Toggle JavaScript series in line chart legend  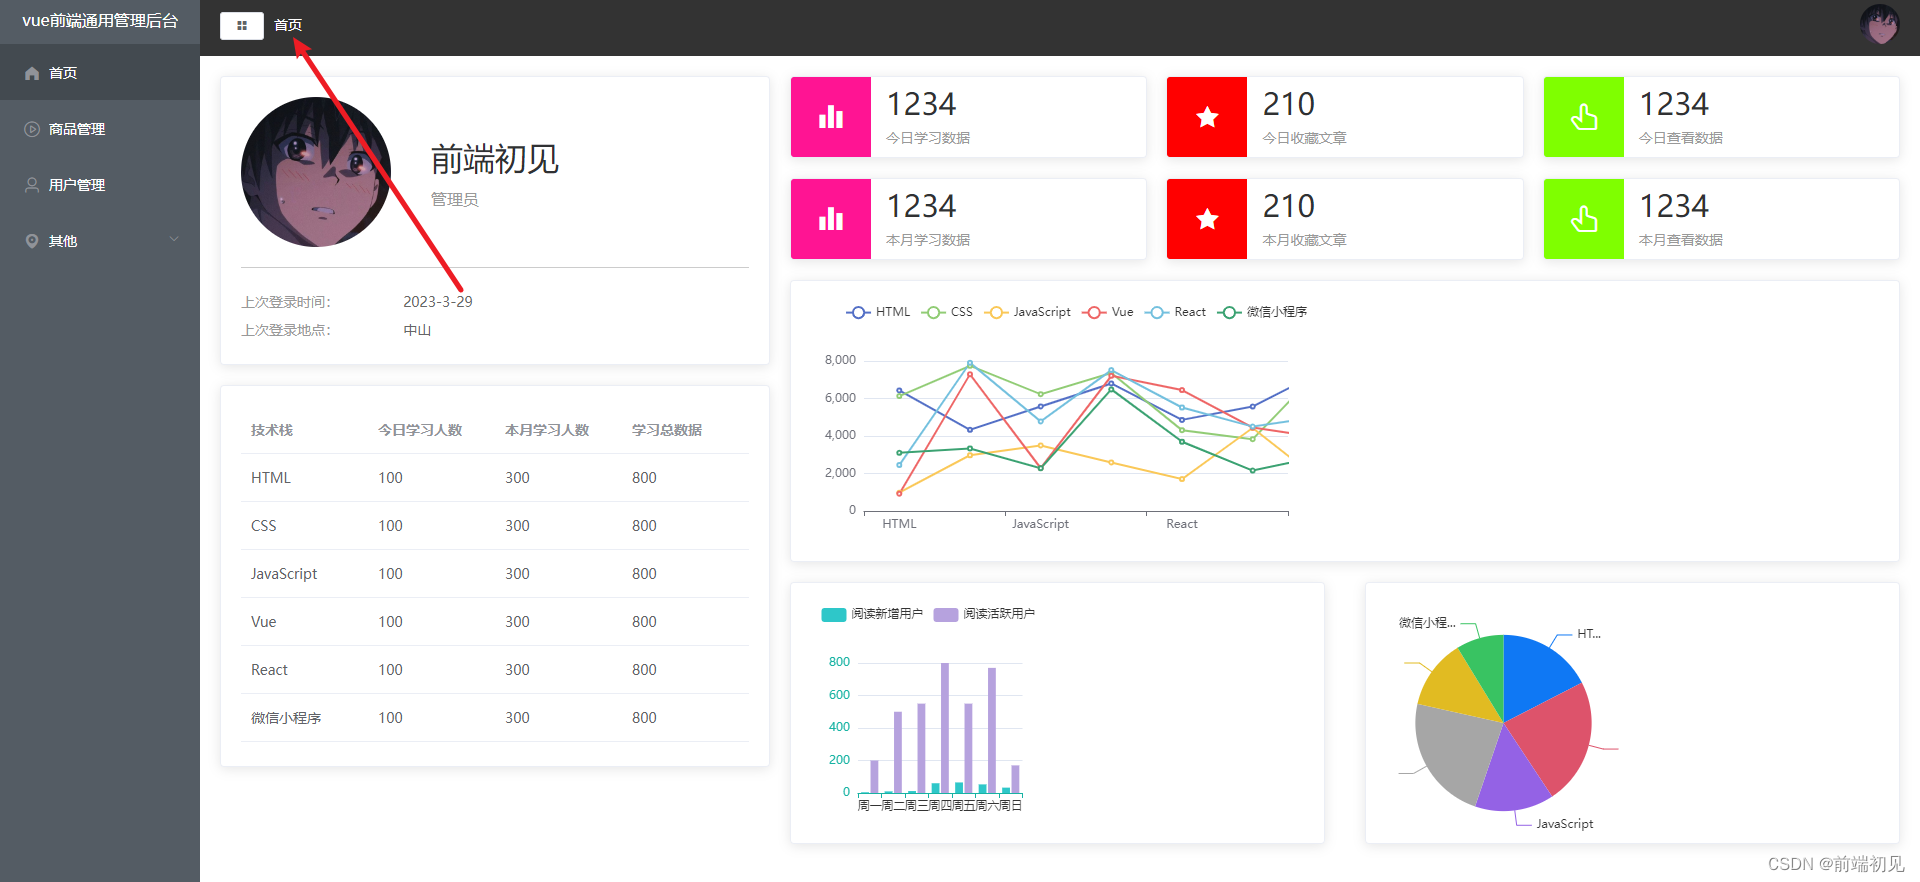(x=1028, y=312)
